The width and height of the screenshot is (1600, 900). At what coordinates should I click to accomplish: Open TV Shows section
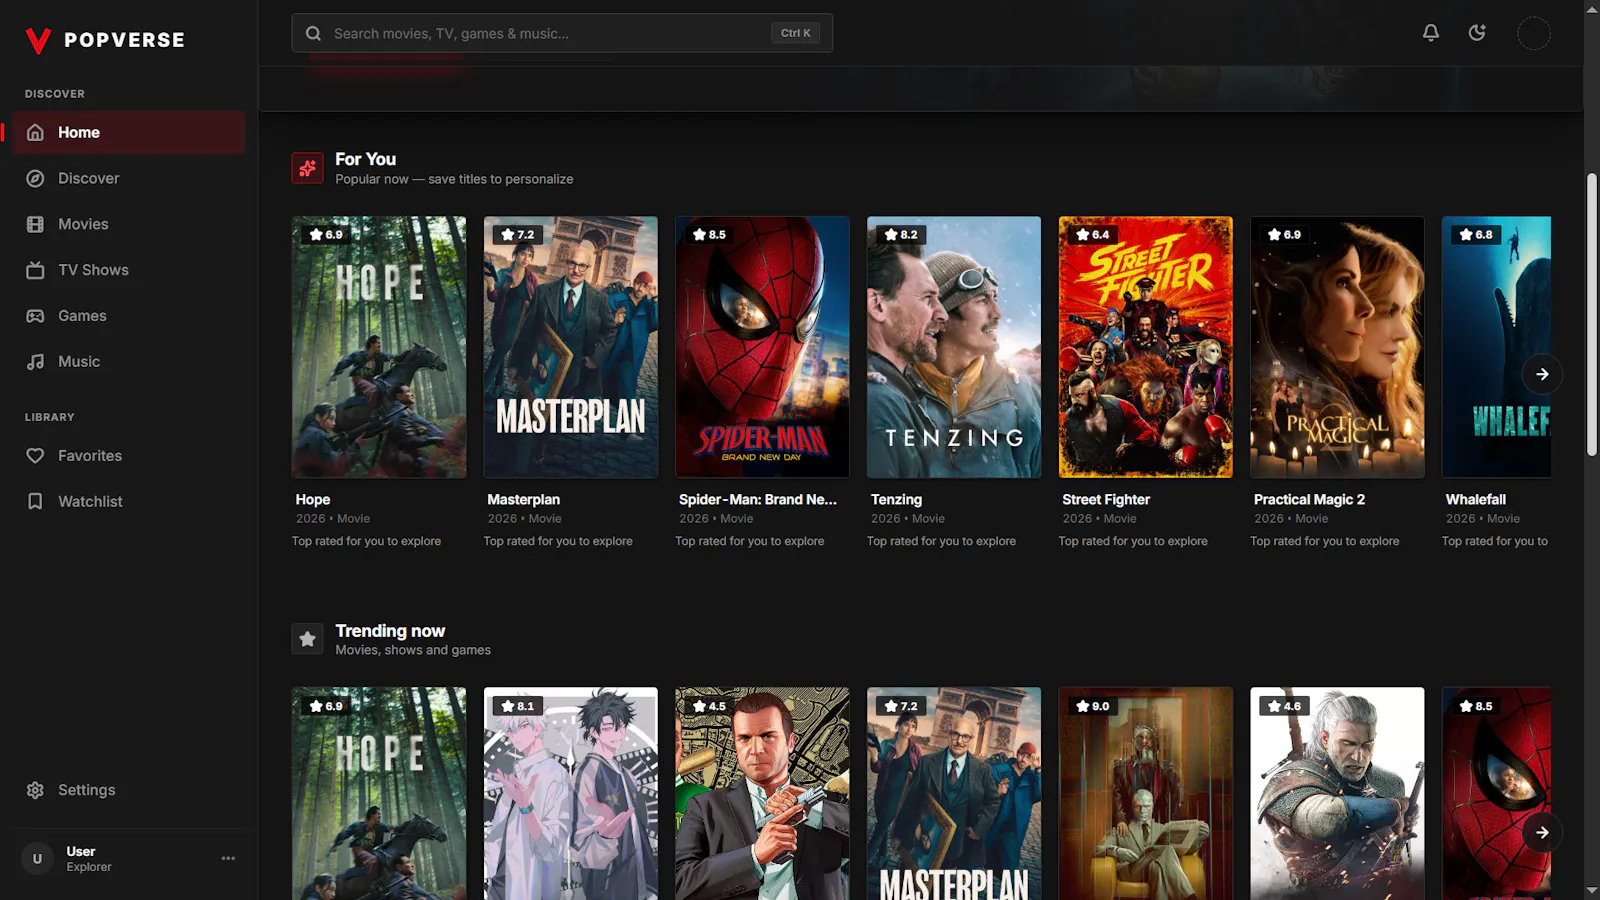point(129,270)
